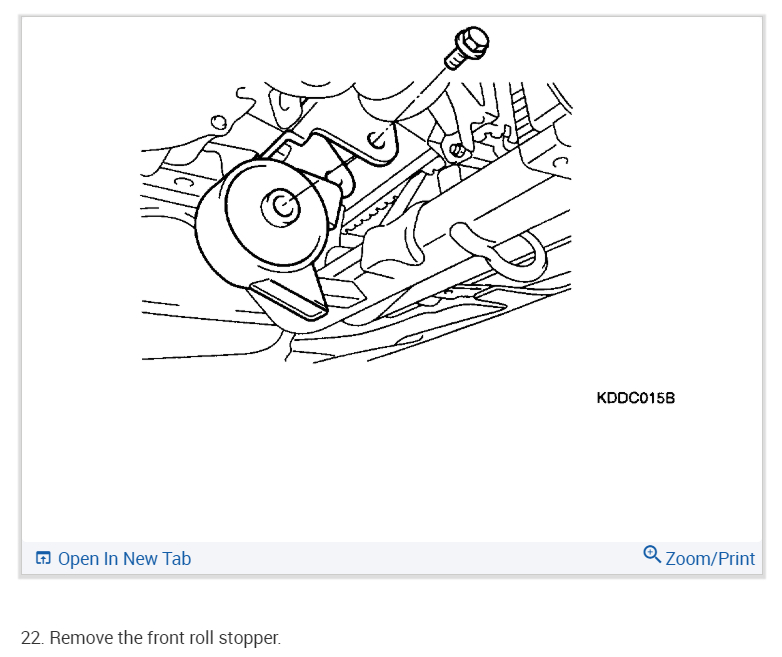This screenshot has width=782, height=657.
Task: Click the Zoom/Print magnifier icon
Action: coord(652,554)
